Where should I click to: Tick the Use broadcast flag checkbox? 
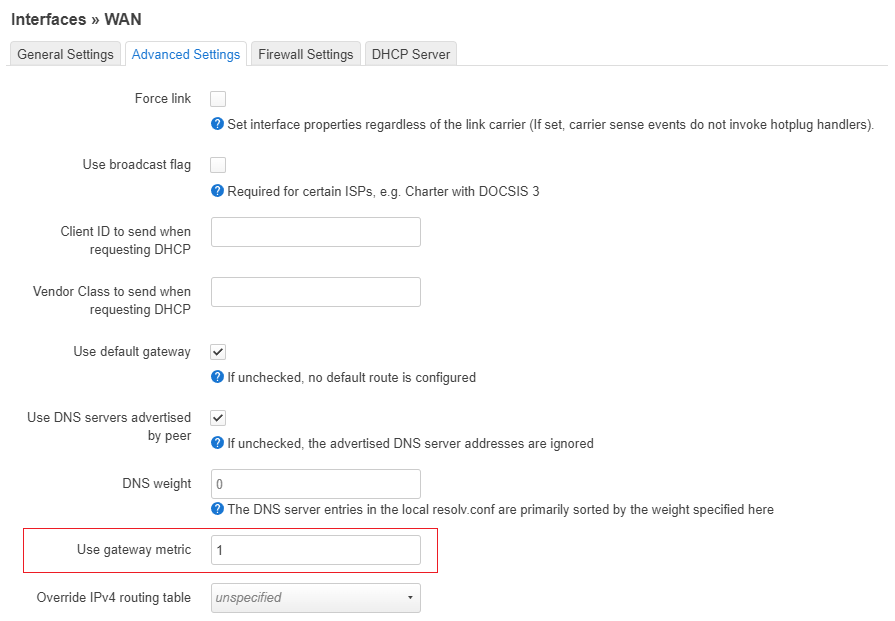pos(218,165)
